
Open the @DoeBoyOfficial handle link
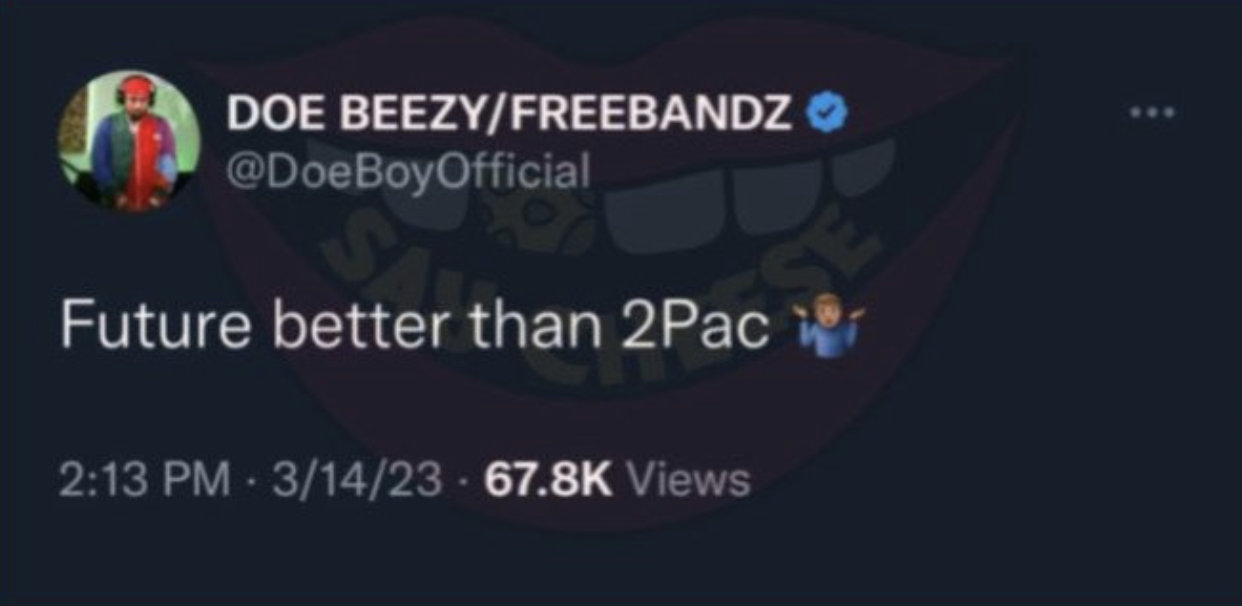(x=409, y=171)
